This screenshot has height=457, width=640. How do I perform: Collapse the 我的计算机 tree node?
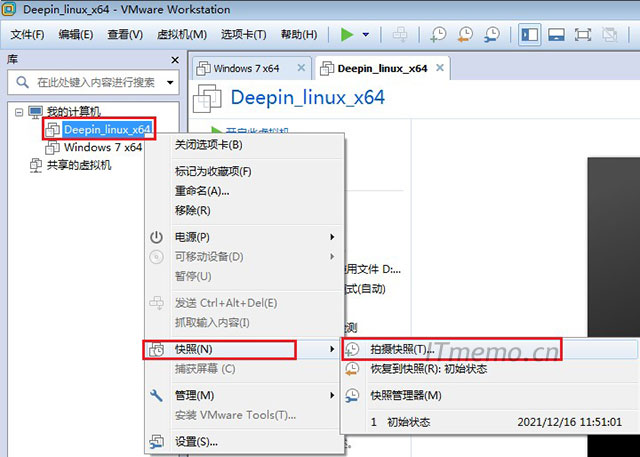19,112
